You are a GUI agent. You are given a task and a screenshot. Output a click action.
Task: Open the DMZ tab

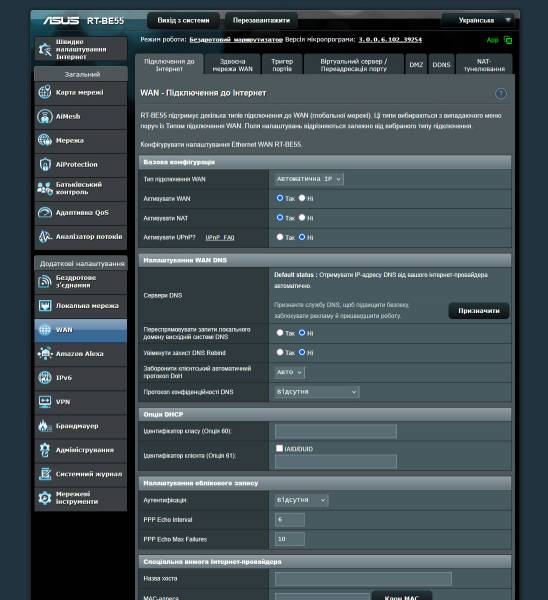[416, 65]
